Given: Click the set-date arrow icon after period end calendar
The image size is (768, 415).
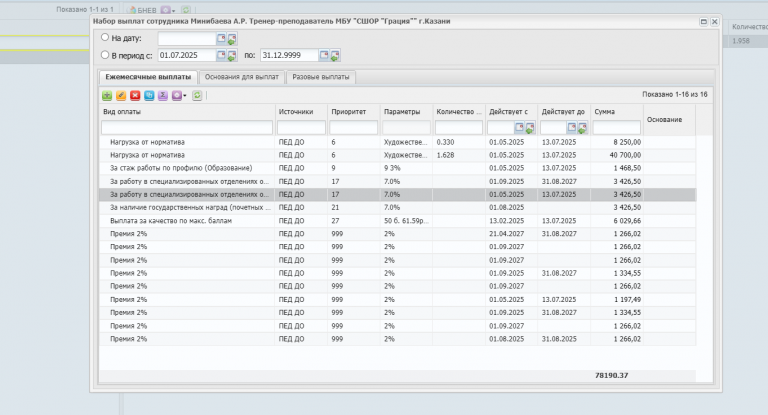Looking at the screenshot, I should click(x=335, y=56).
